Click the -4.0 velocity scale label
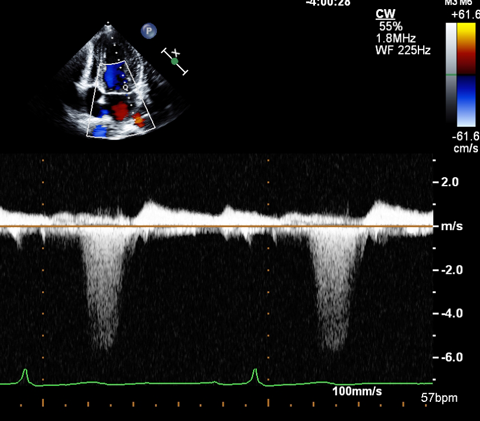Viewport: 480px width, 421px height. pos(452,313)
